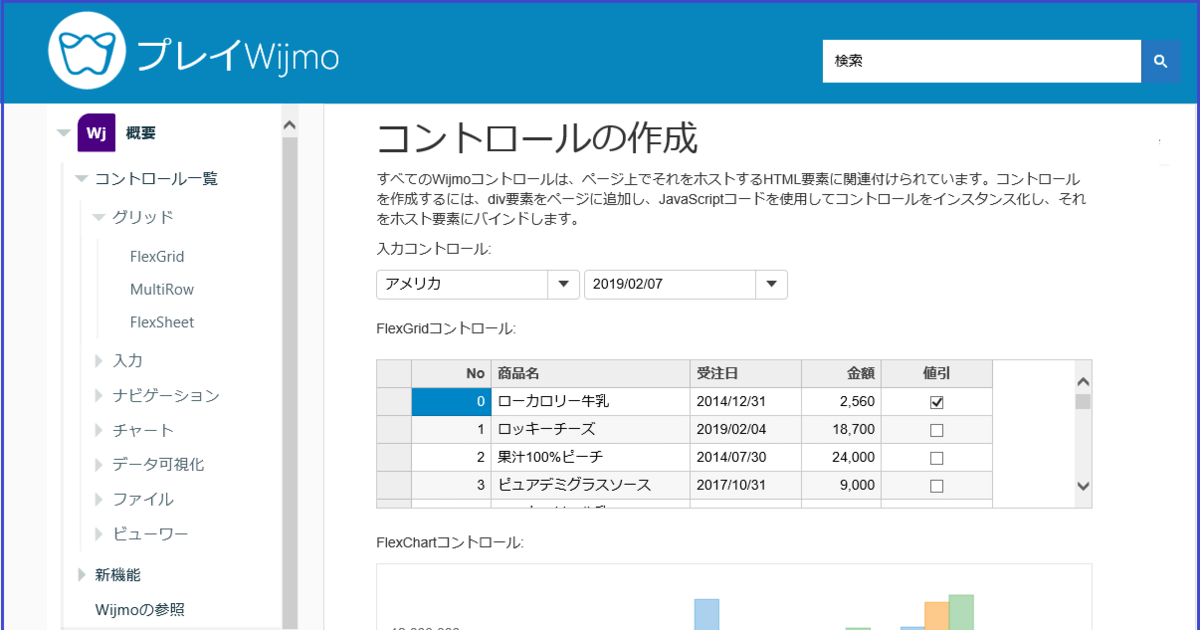Open the country combo box dropdown arrow
The height and width of the screenshot is (630, 1200).
(563, 284)
